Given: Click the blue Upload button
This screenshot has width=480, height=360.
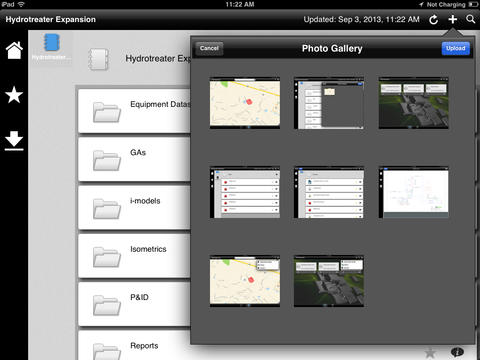Looking at the screenshot, I should coord(456,48).
